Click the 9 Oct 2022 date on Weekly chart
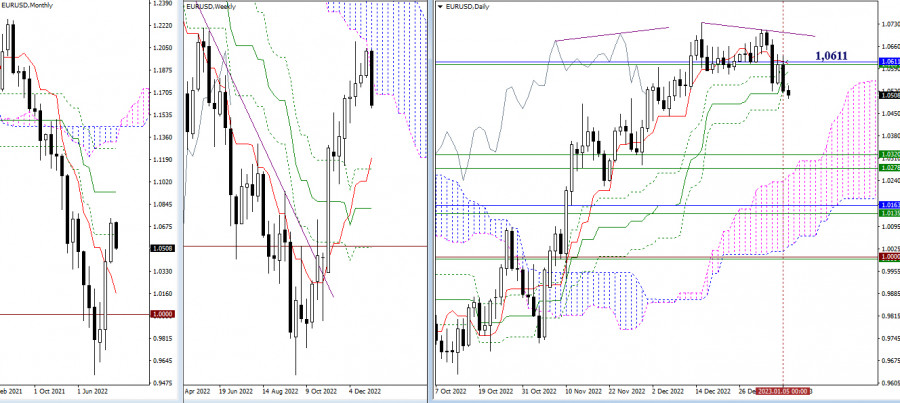Image resolution: width=900 pixels, height=403 pixels. 321,391
